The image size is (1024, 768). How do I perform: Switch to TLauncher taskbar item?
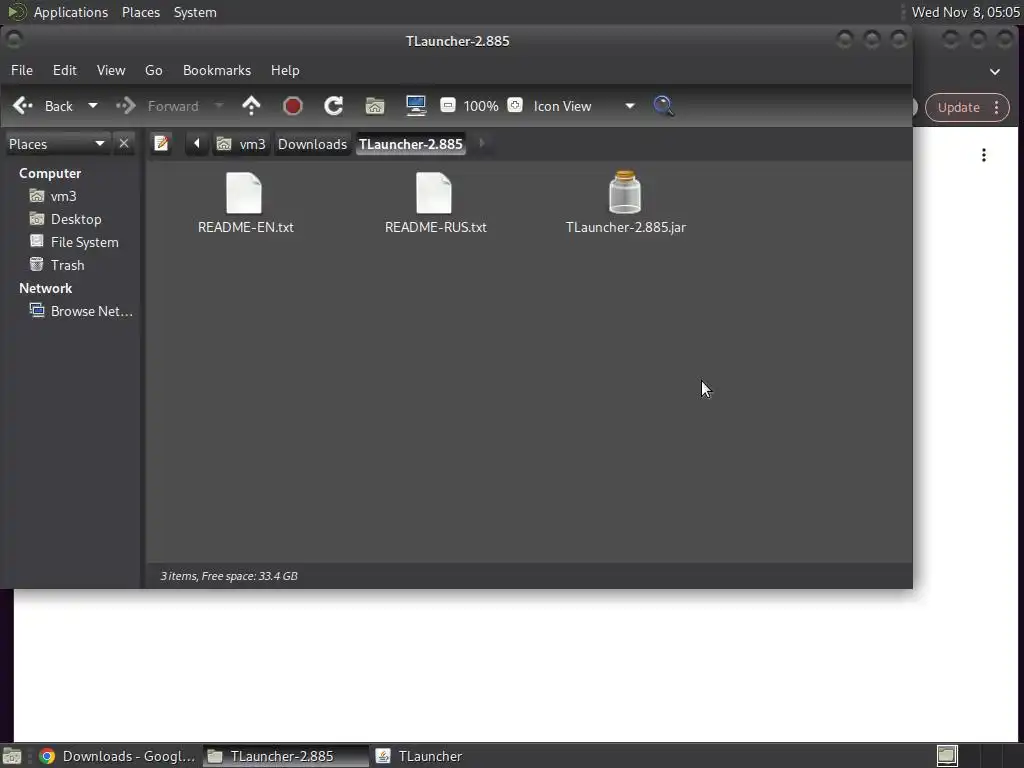(x=419, y=756)
